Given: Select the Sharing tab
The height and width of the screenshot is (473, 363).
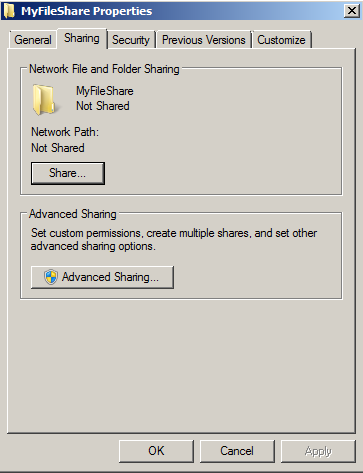Looking at the screenshot, I should point(82,38).
